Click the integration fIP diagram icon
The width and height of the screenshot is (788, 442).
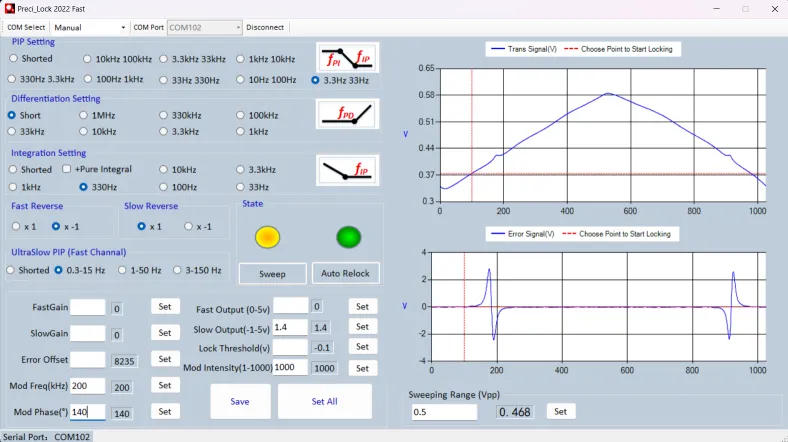pyautogui.click(x=346, y=170)
